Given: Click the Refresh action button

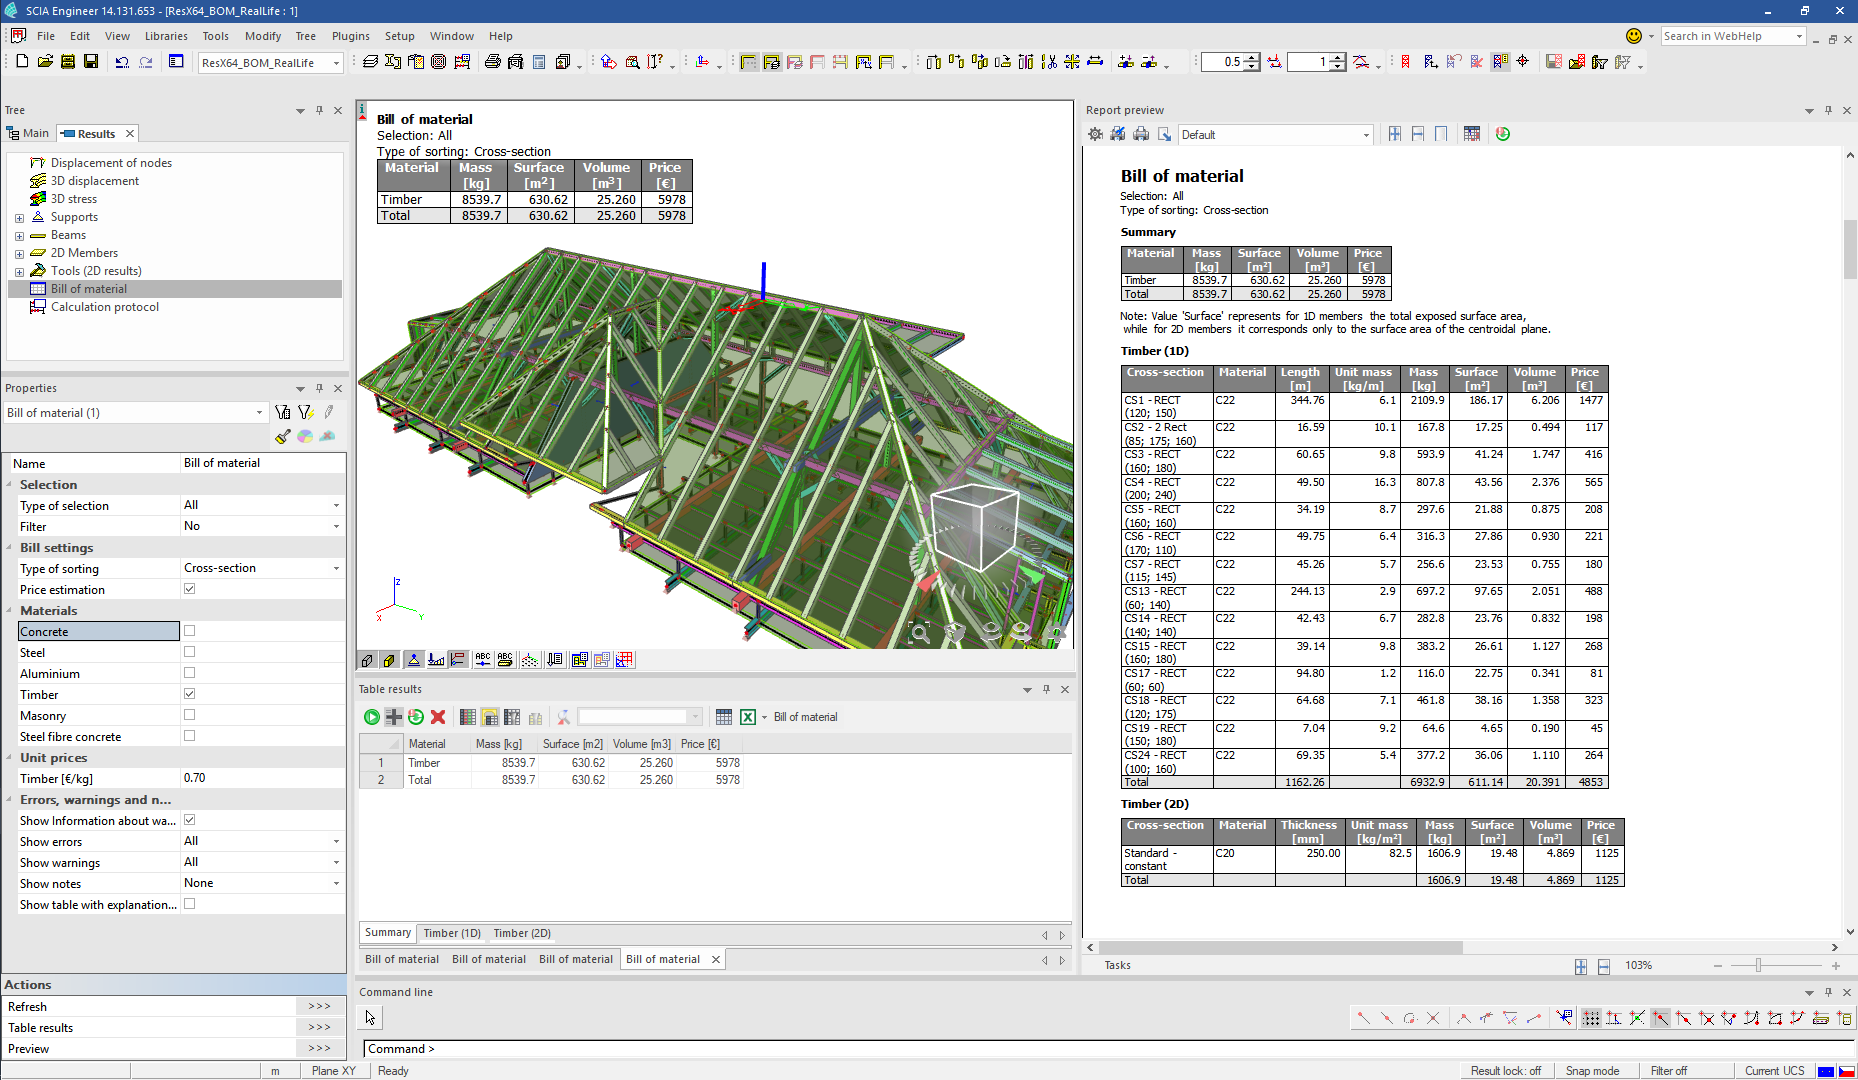Looking at the screenshot, I should point(319,1006).
